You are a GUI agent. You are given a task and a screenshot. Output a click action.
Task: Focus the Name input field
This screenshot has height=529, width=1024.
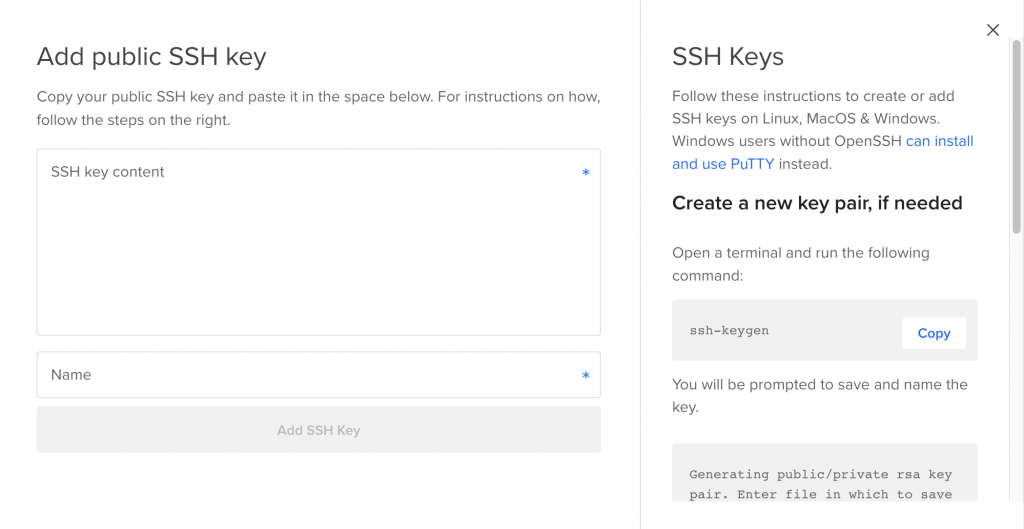[x=310, y=375]
